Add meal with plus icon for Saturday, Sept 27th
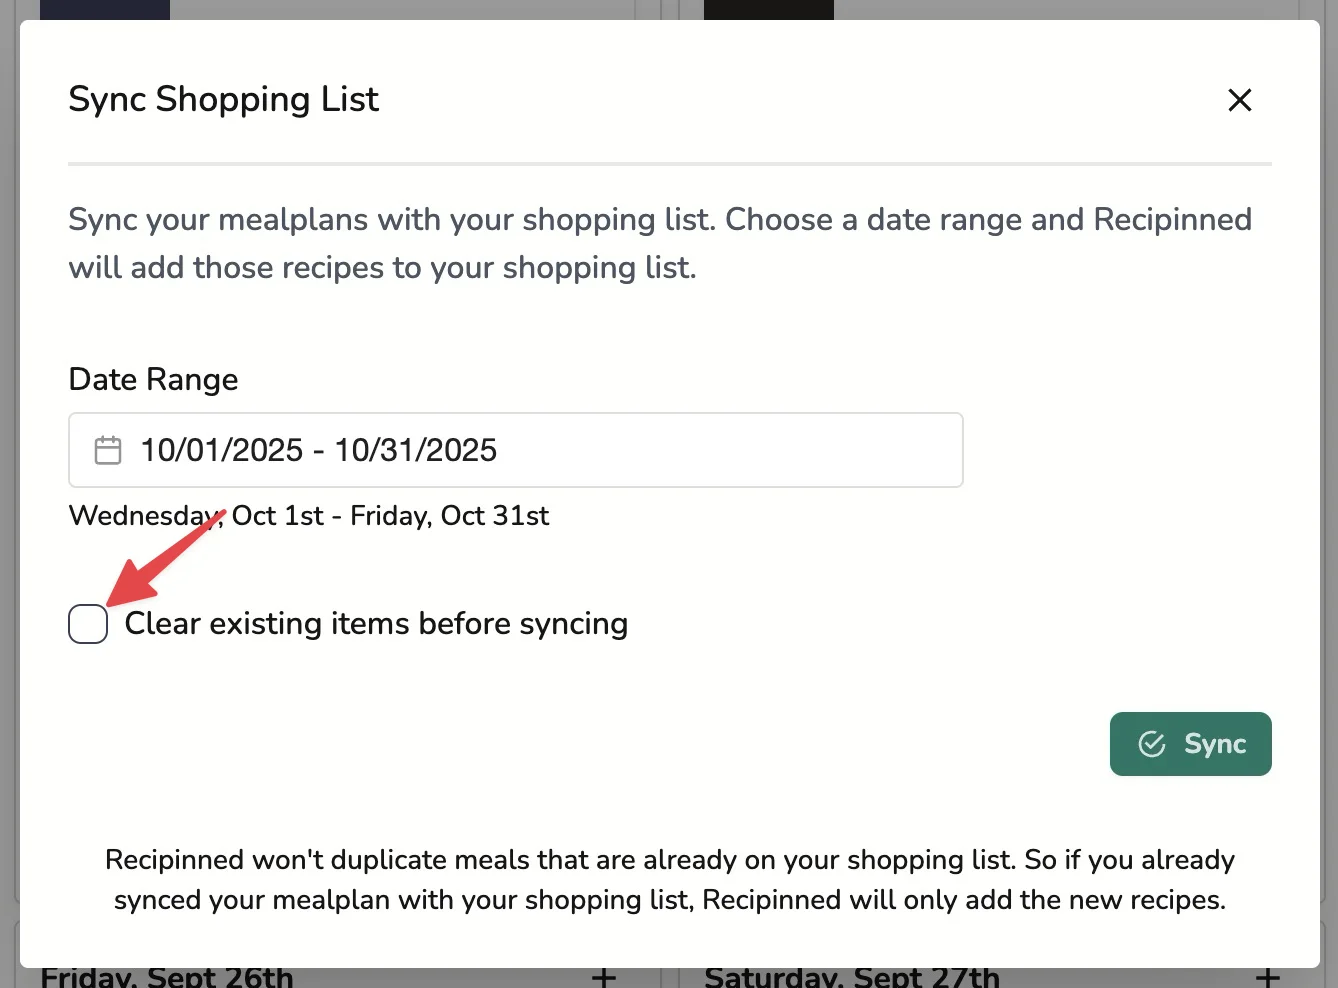Image resolution: width=1338 pixels, height=988 pixels. [x=1267, y=977]
